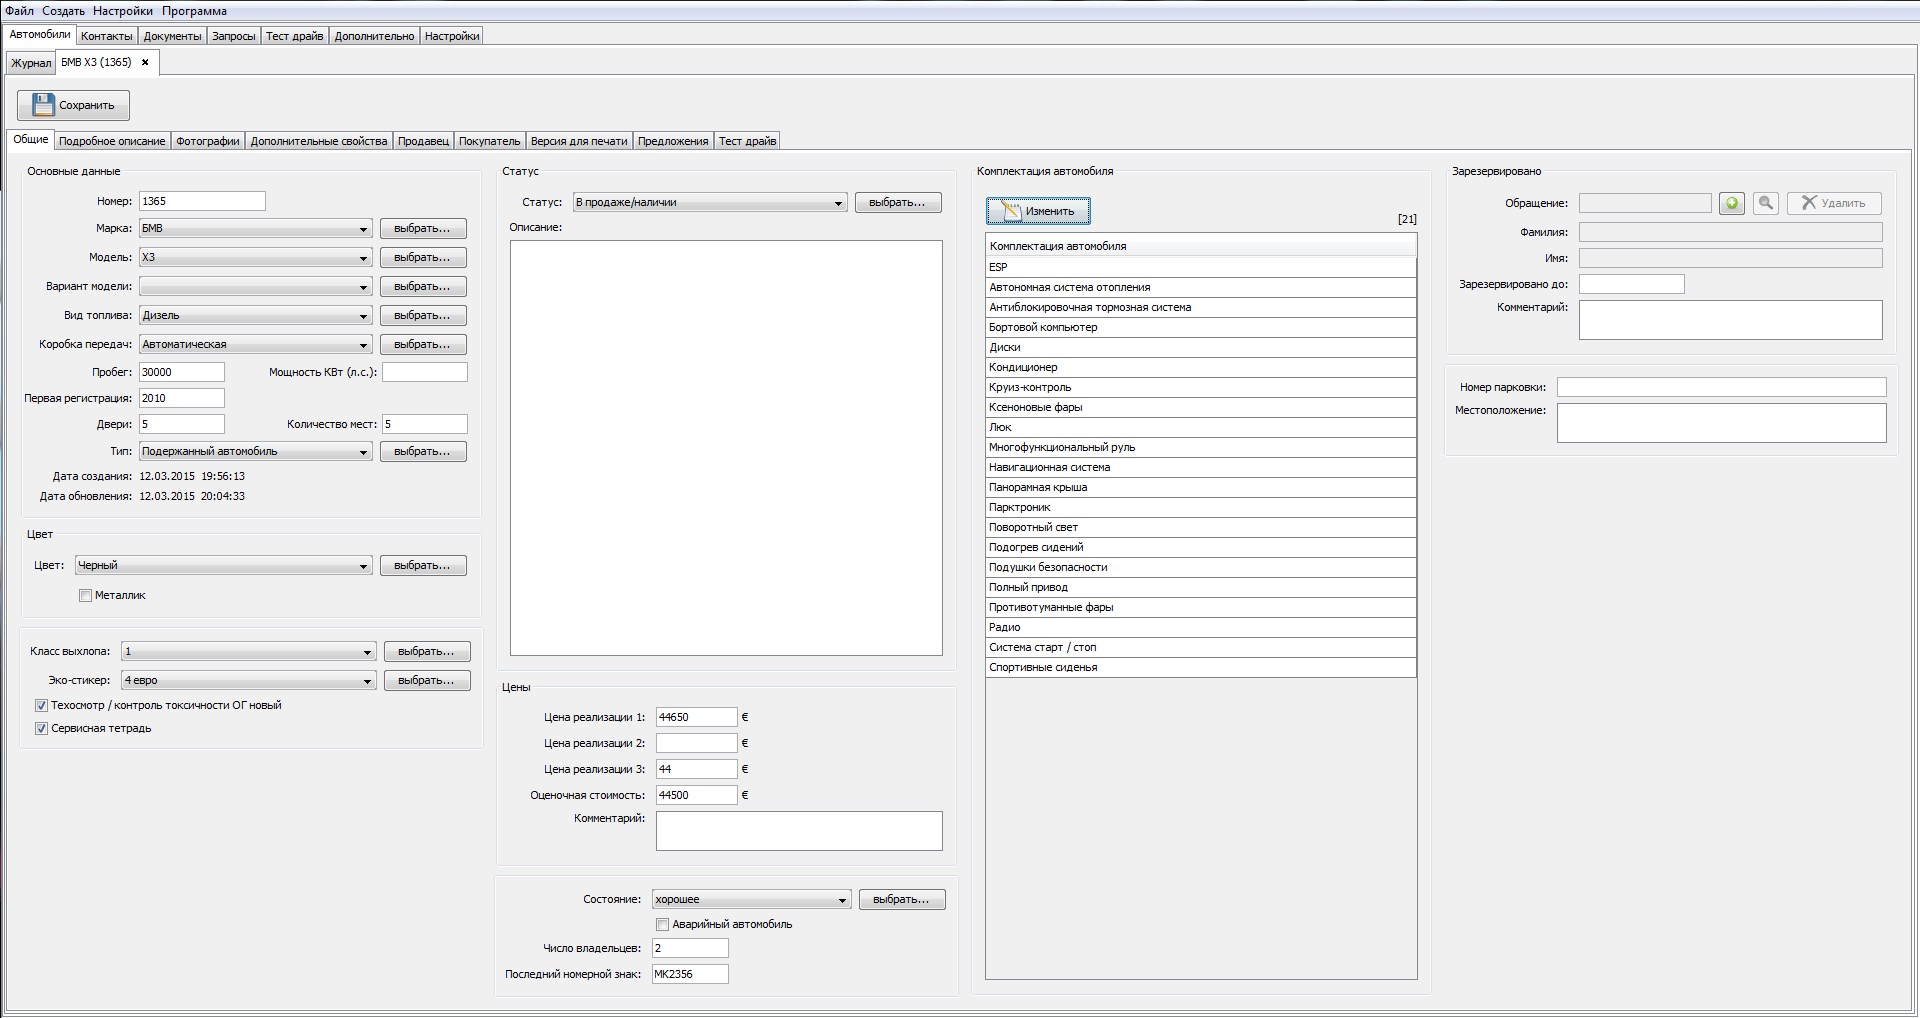Screen dimensions: 1920x1018
Task: Expand the Класс выхлопа dropdown
Action: pos(249,652)
